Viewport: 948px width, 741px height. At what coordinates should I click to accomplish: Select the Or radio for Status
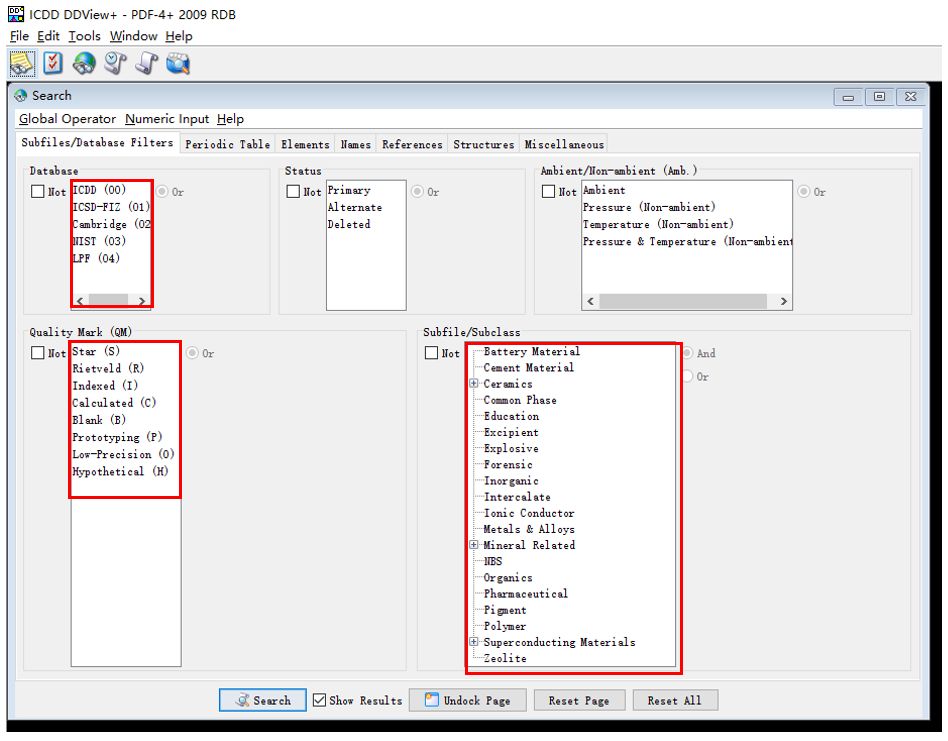(x=417, y=192)
